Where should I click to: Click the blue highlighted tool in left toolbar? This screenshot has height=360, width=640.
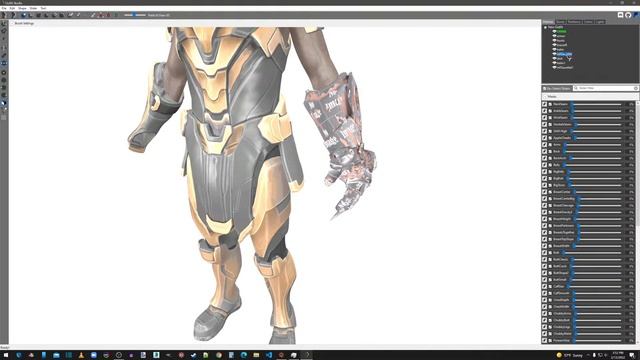click(x=4, y=64)
